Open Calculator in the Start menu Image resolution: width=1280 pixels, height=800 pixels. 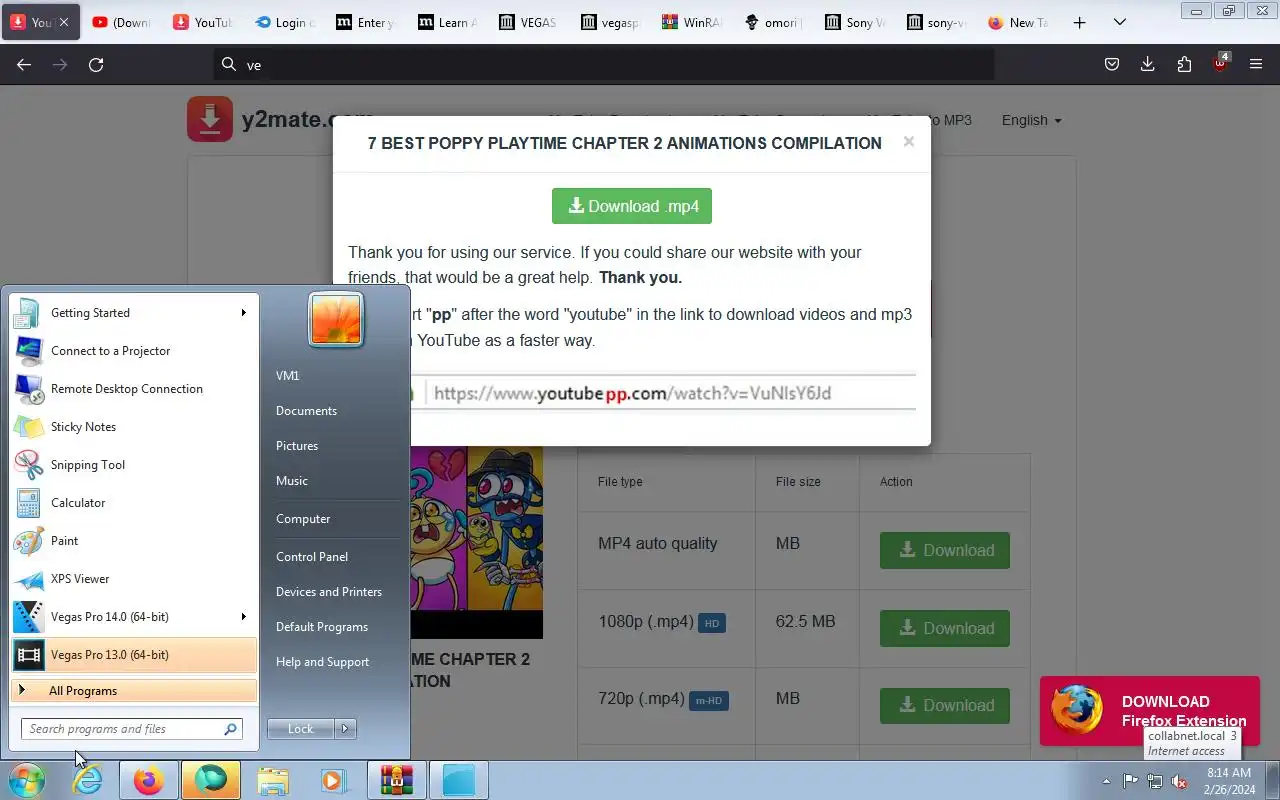[x=134, y=503]
